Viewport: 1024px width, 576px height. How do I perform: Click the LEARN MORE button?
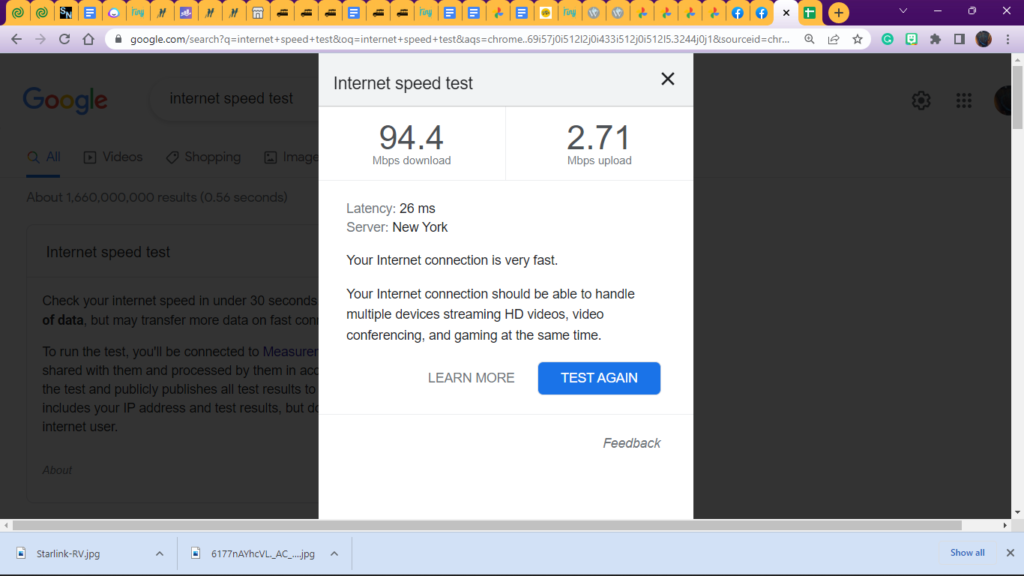[471, 378]
